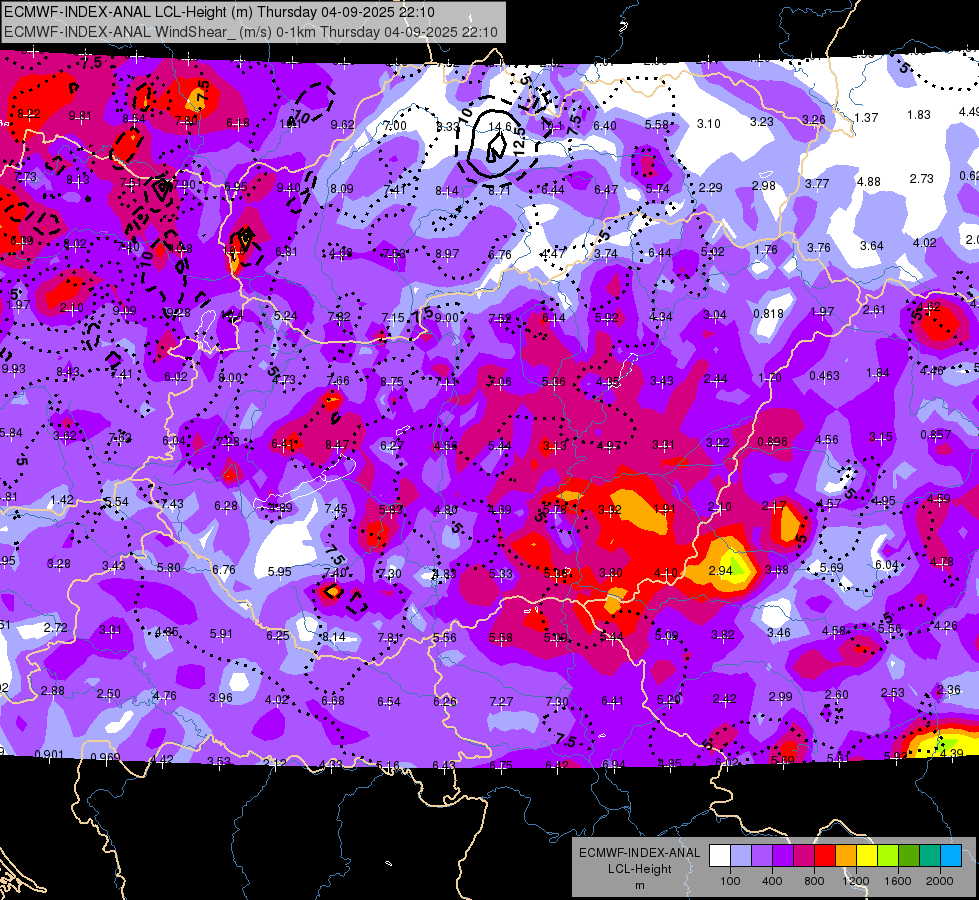Click the 2.73 grid value
979x900 pixels.
(922, 179)
